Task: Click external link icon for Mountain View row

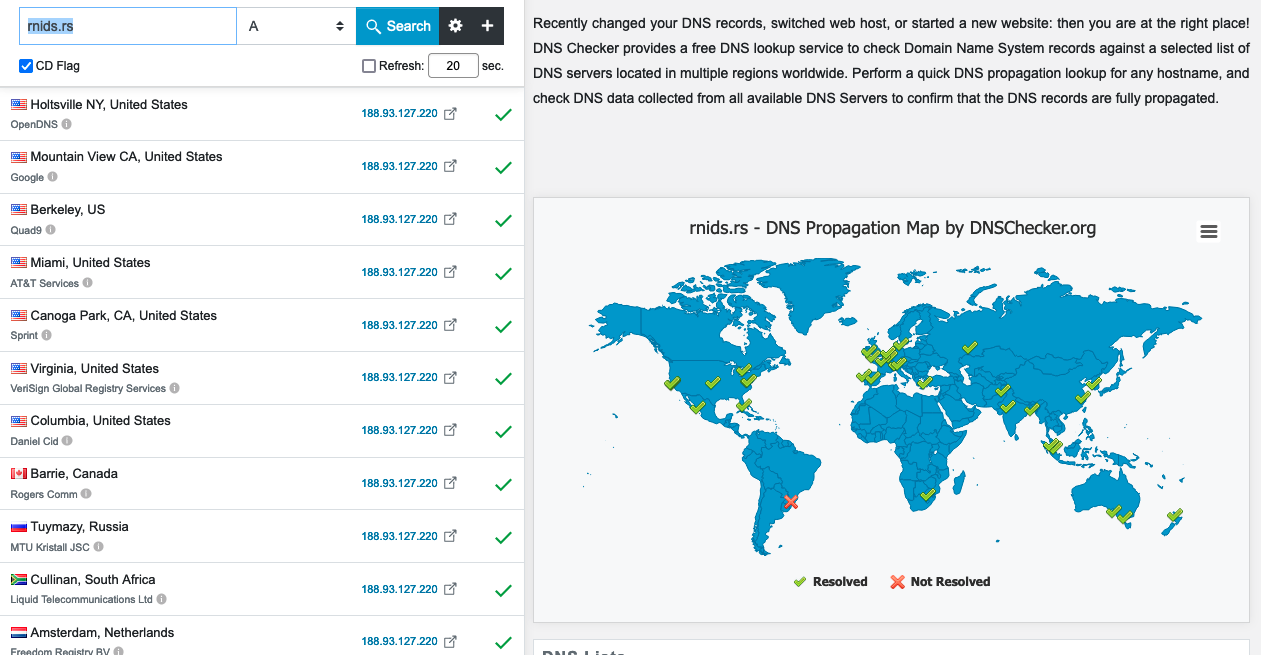Action: pos(450,166)
